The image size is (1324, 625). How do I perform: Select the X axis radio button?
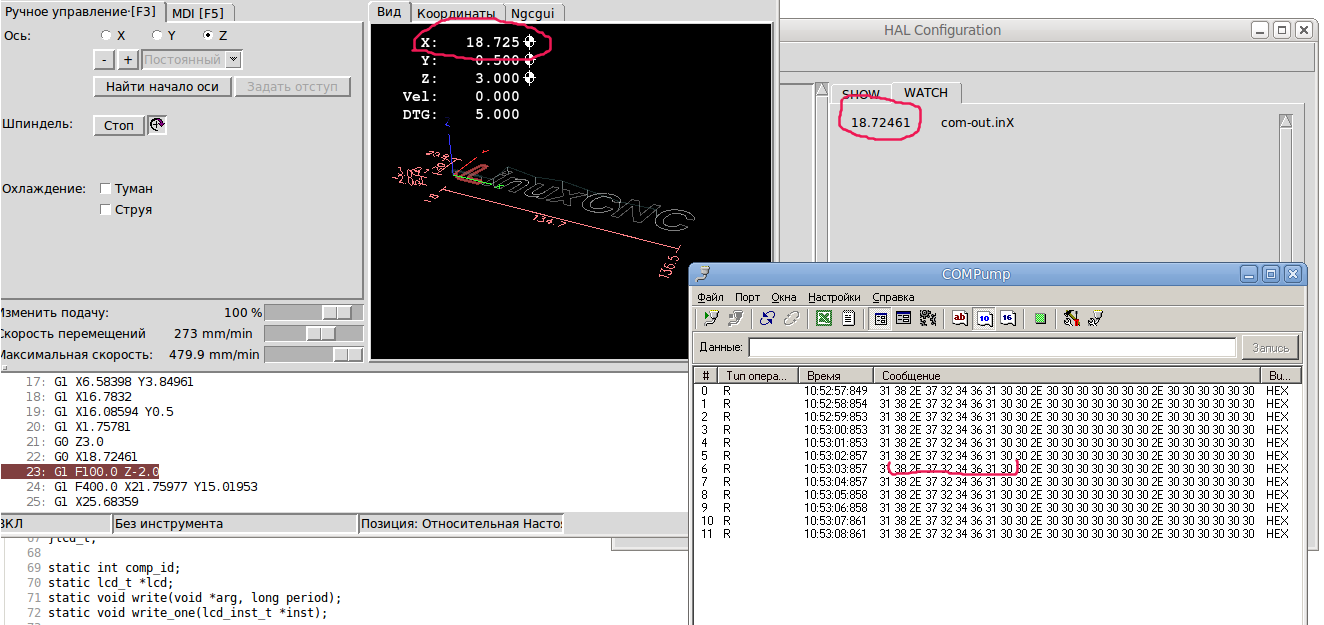[106, 35]
